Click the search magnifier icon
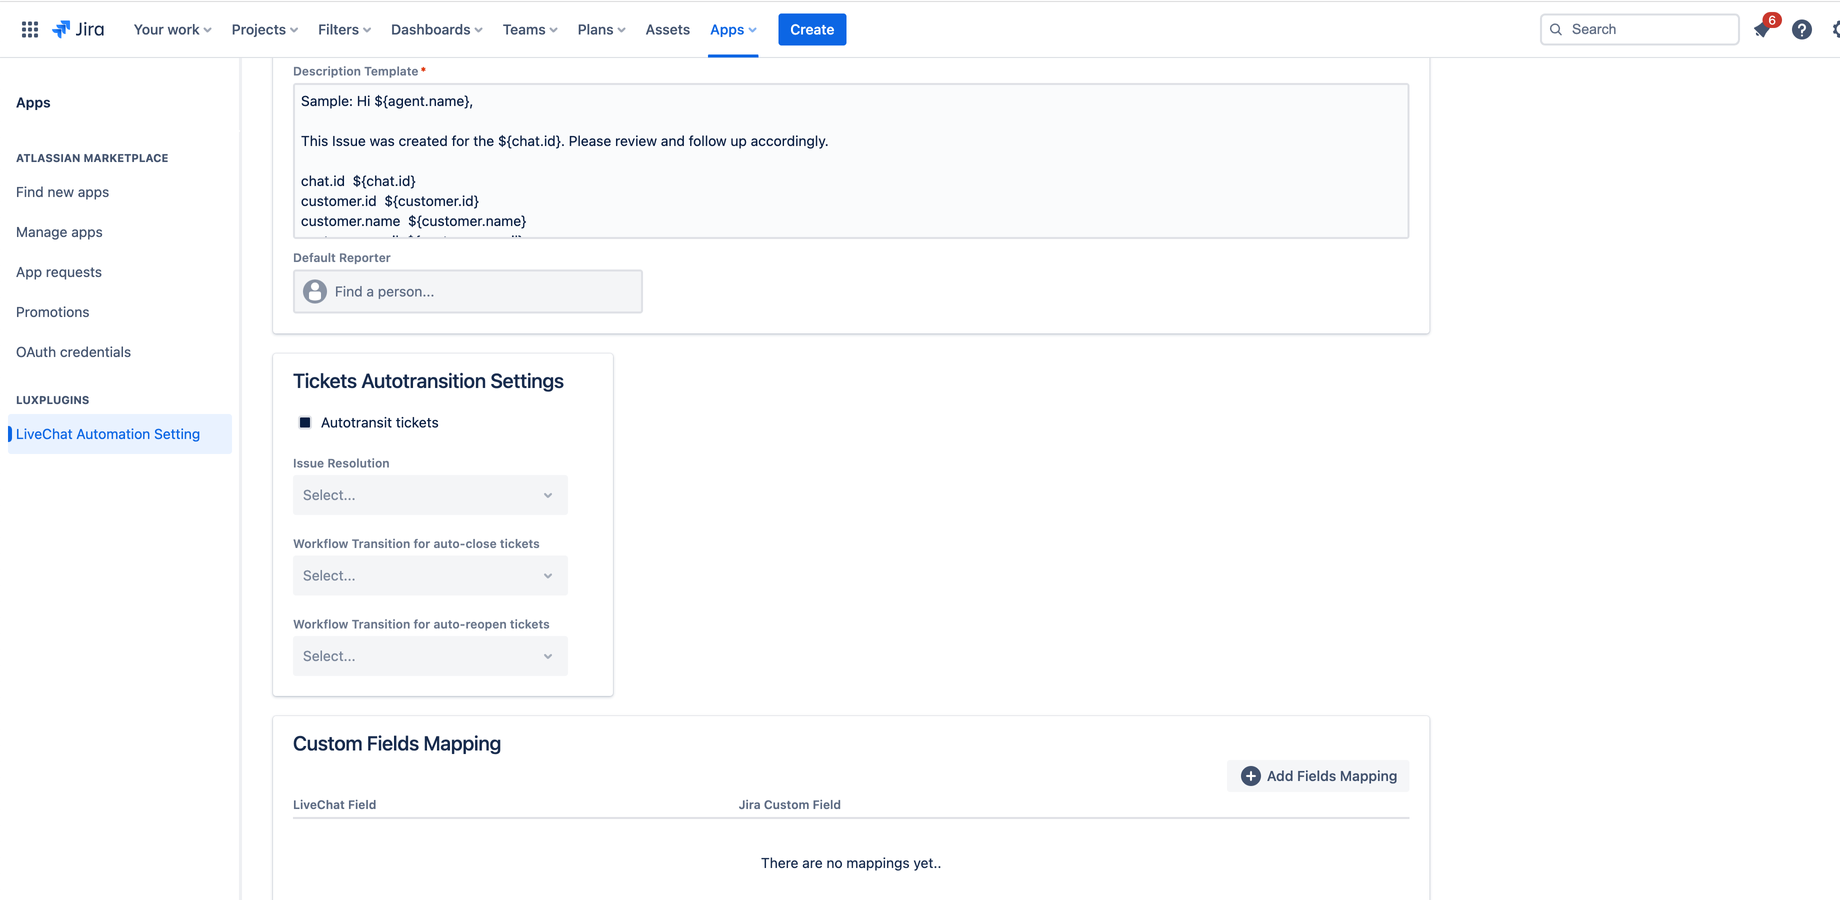 [x=1556, y=30]
